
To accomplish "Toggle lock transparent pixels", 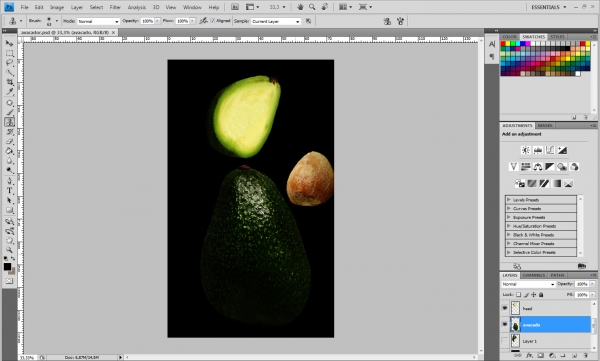I will 518,295.
